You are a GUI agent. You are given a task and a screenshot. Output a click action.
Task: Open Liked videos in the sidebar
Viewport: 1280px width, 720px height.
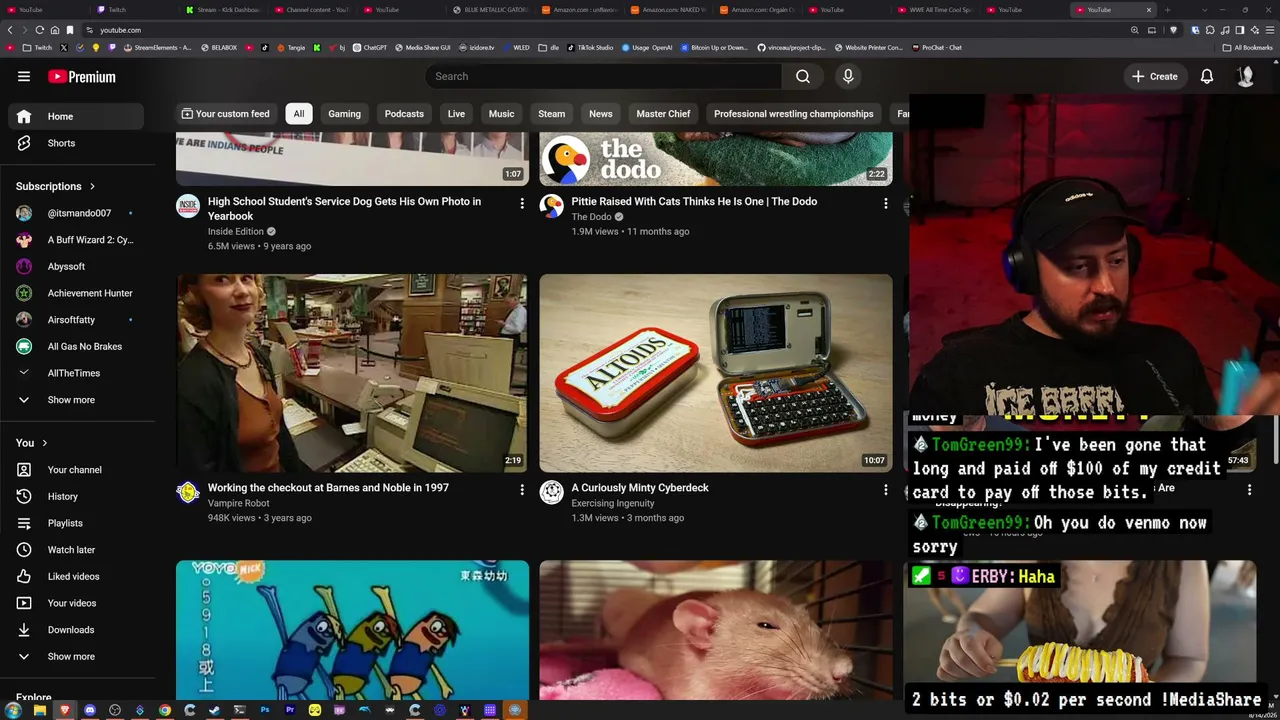[x=76, y=576]
